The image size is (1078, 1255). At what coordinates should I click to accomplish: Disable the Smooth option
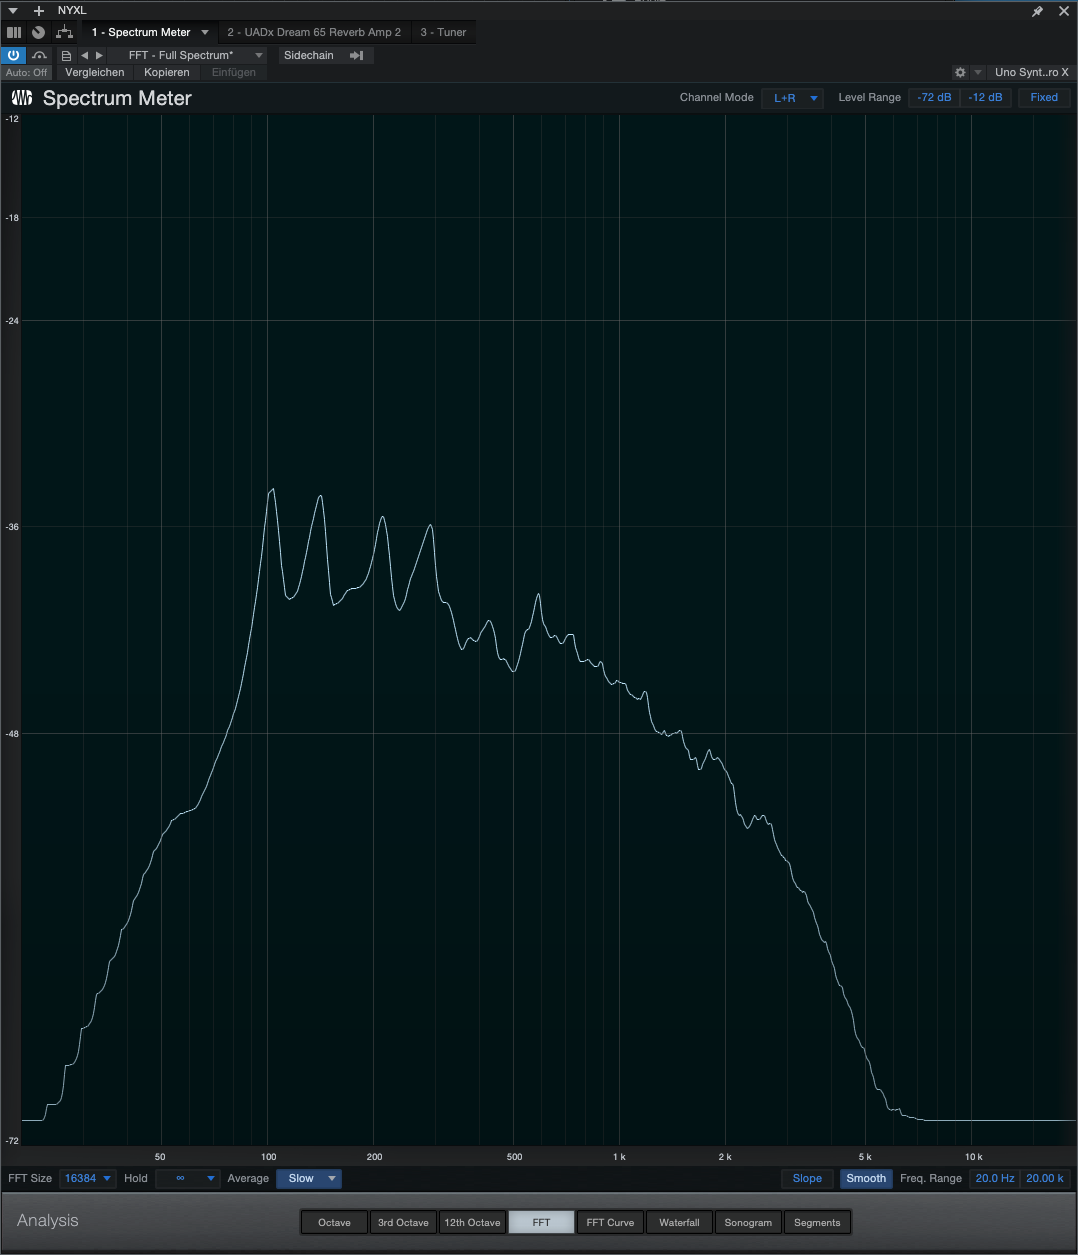(x=866, y=1179)
